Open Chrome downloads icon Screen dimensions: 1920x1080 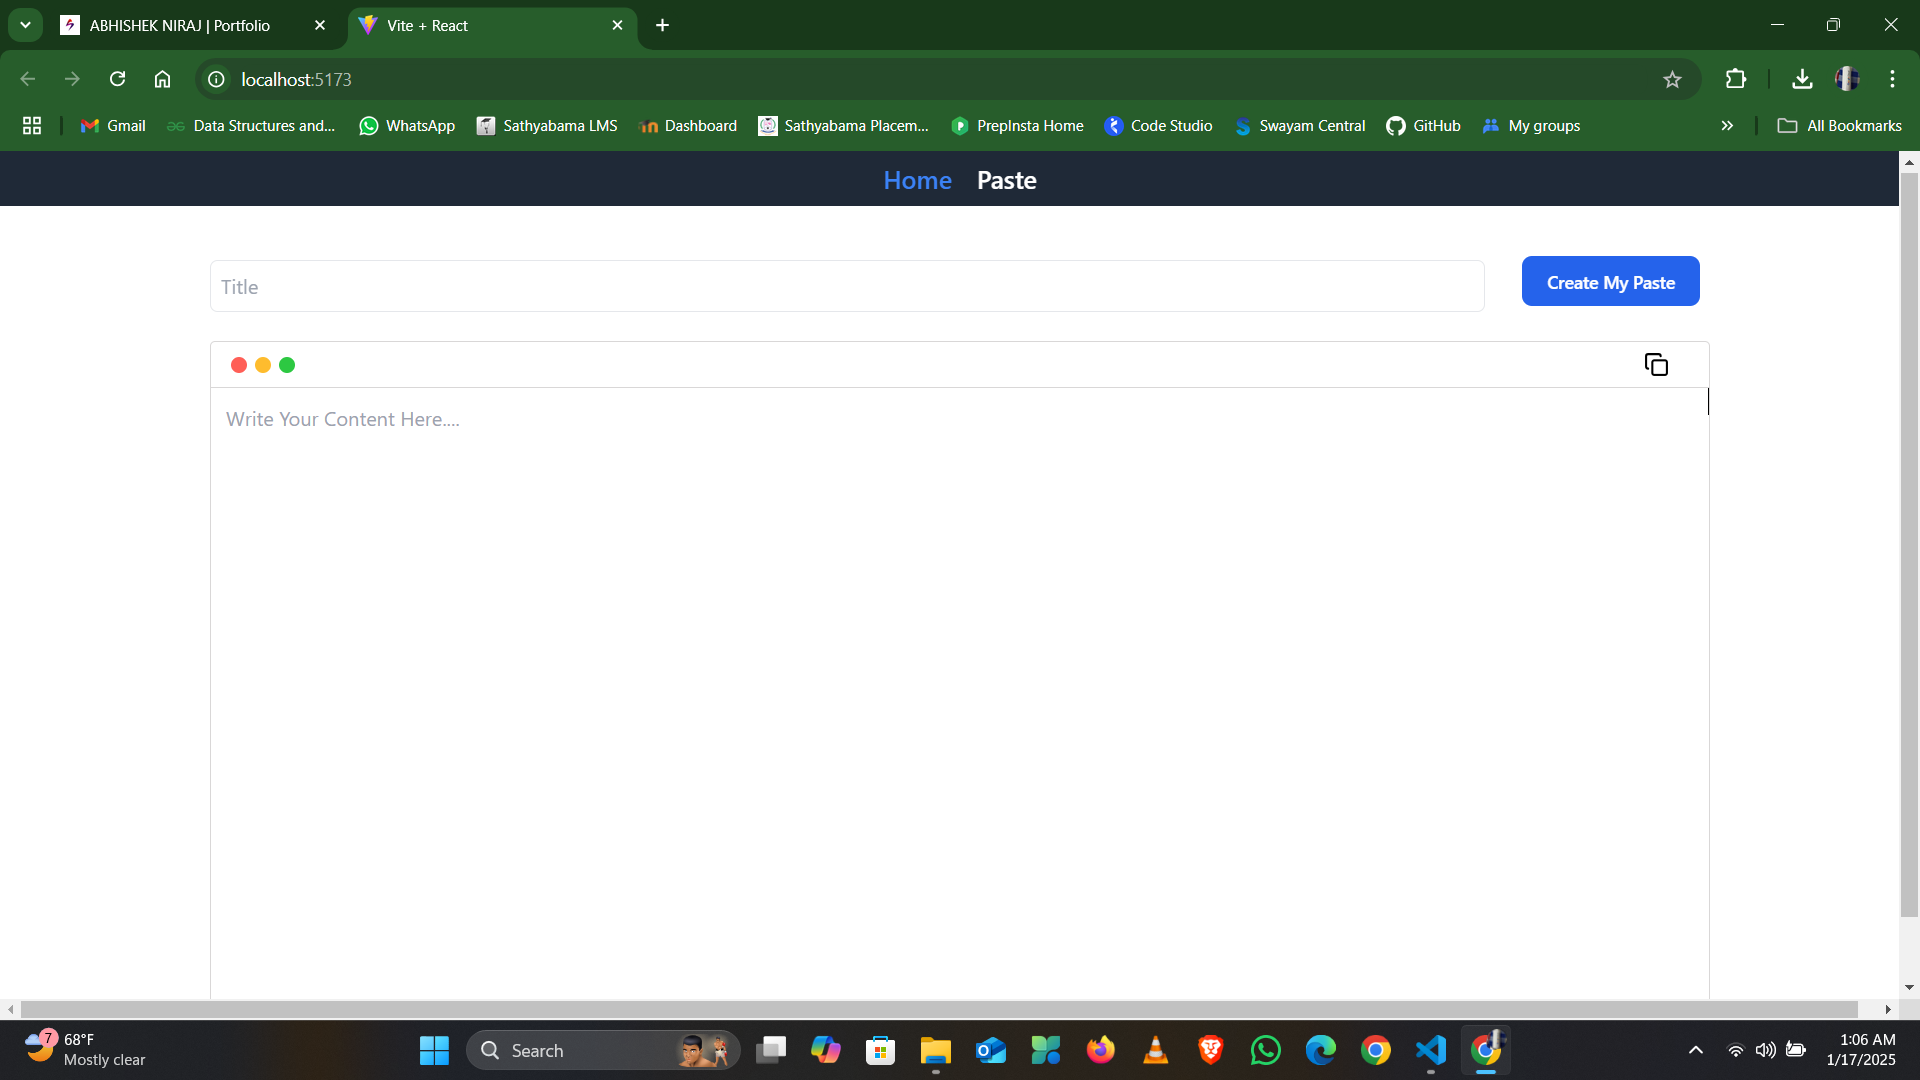(1802, 79)
